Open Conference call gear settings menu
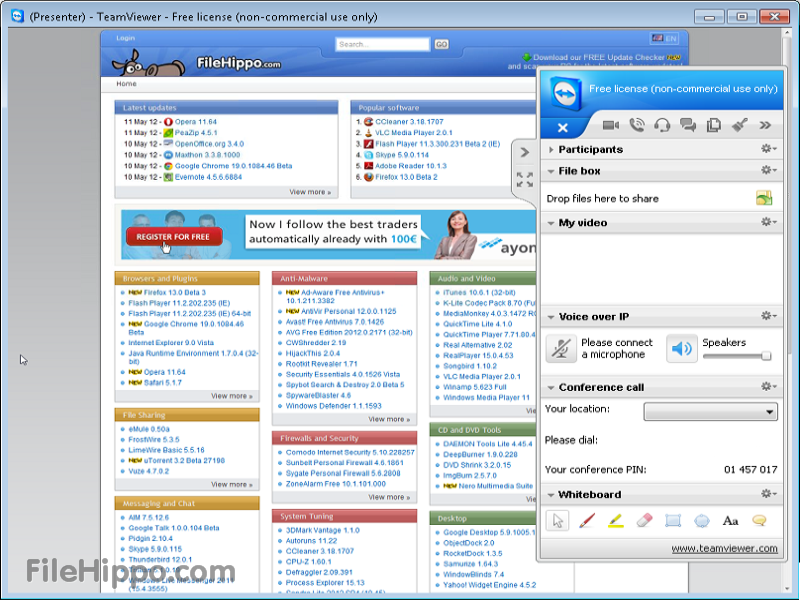Viewport: 800px width, 600px height. (x=768, y=386)
